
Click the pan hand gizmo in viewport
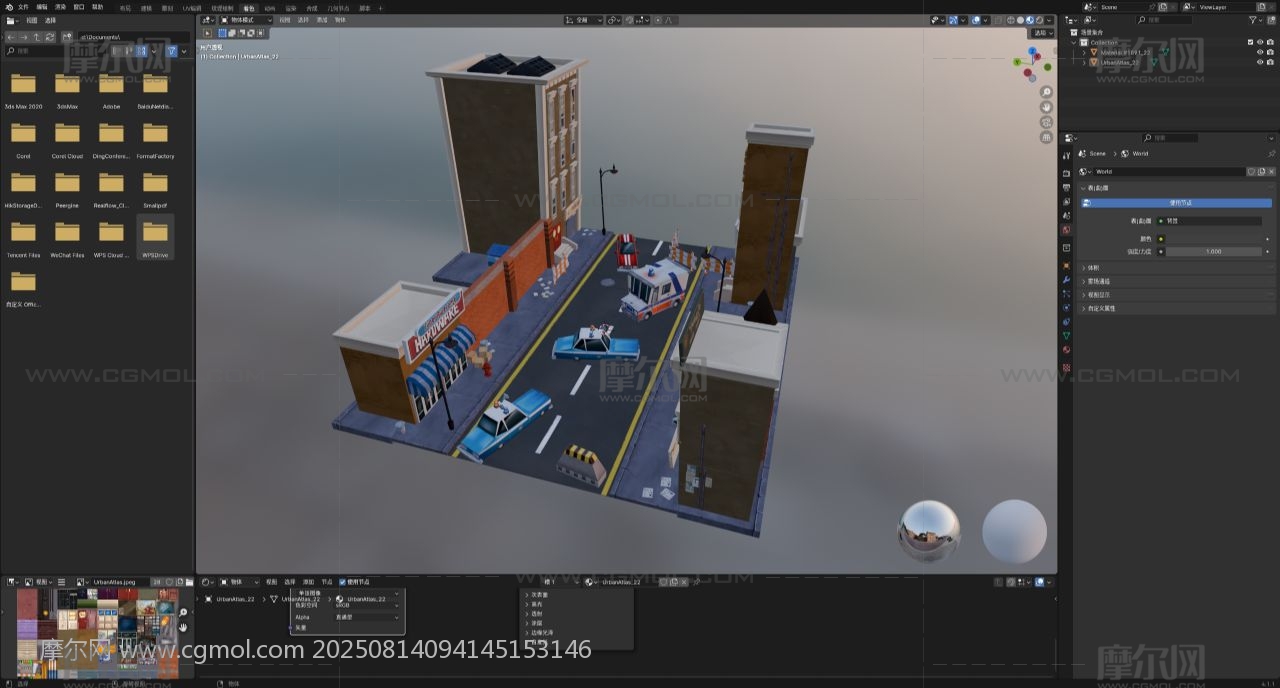(x=1046, y=107)
